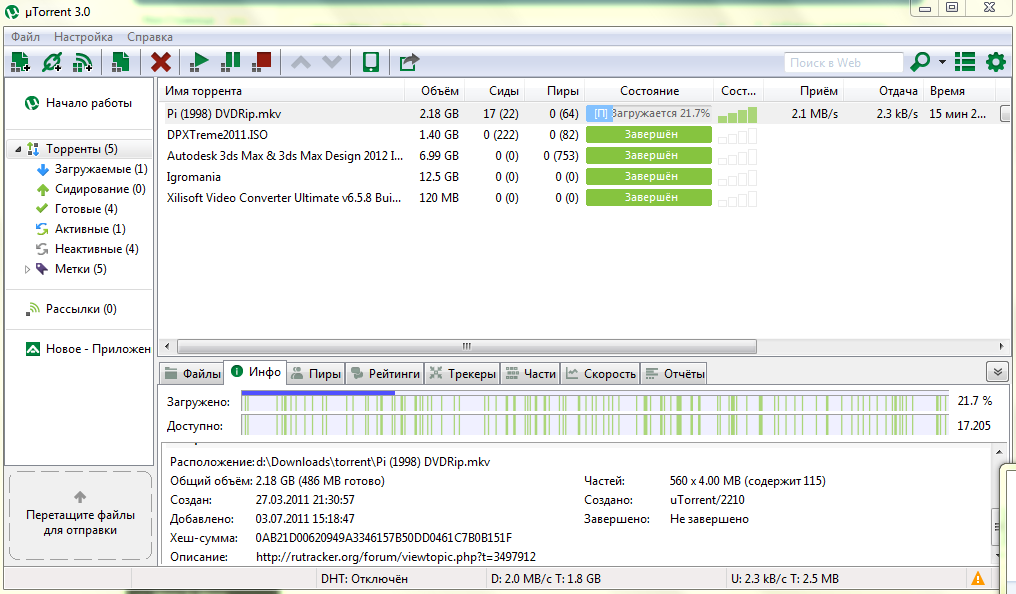Click the Загружено progress bar
The width and height of the screenshot is (1016, 594).
point(600,401)
